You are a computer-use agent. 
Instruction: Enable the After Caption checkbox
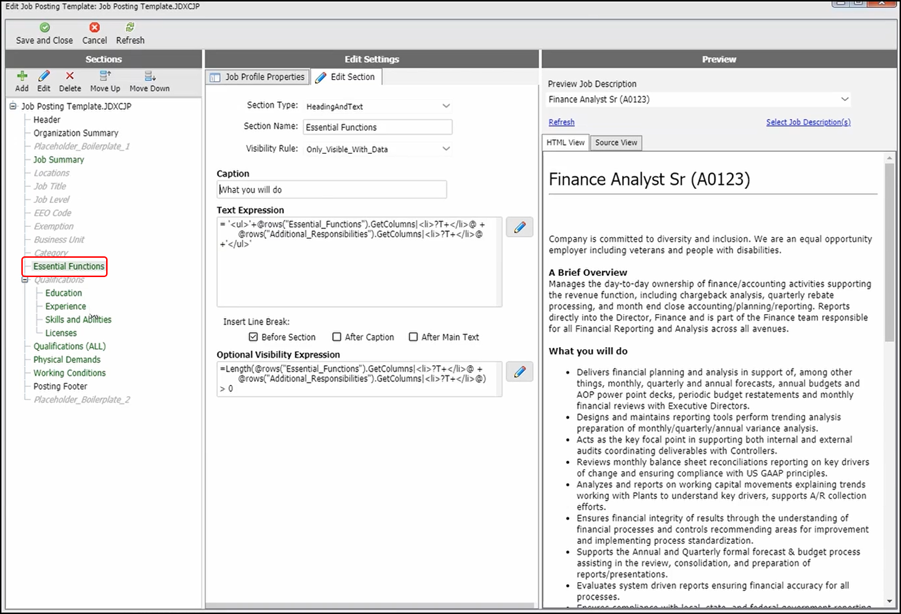(x=337, y=337)
